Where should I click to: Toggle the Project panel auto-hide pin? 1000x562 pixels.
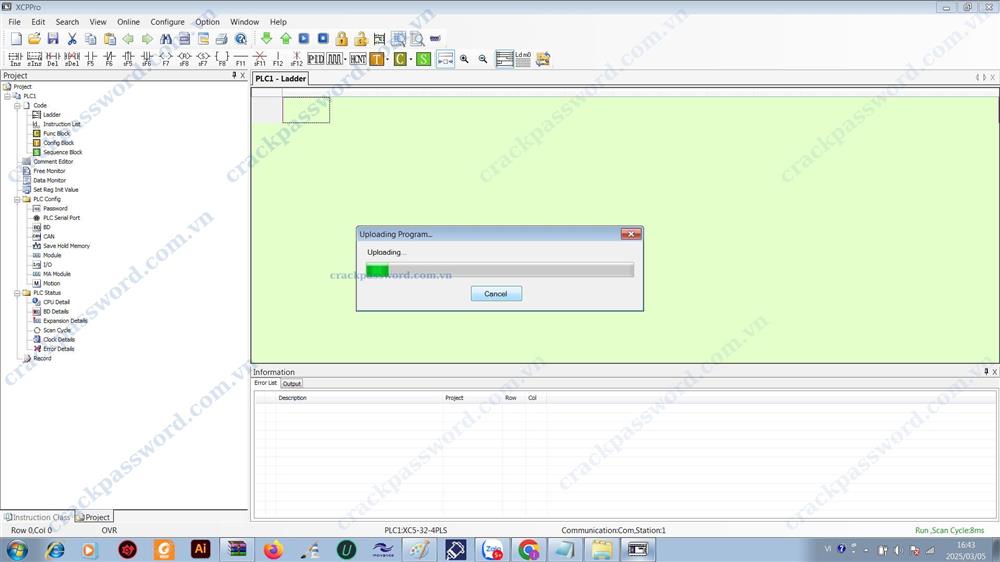click(x=234, y=75)
